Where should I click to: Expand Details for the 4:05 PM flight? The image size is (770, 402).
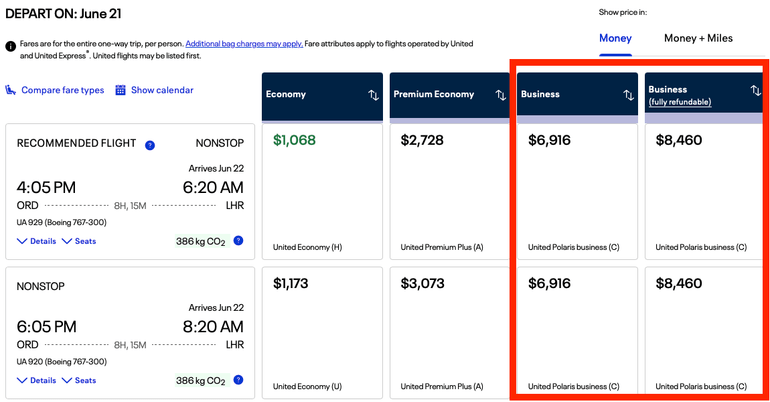[x=37, y=241]
